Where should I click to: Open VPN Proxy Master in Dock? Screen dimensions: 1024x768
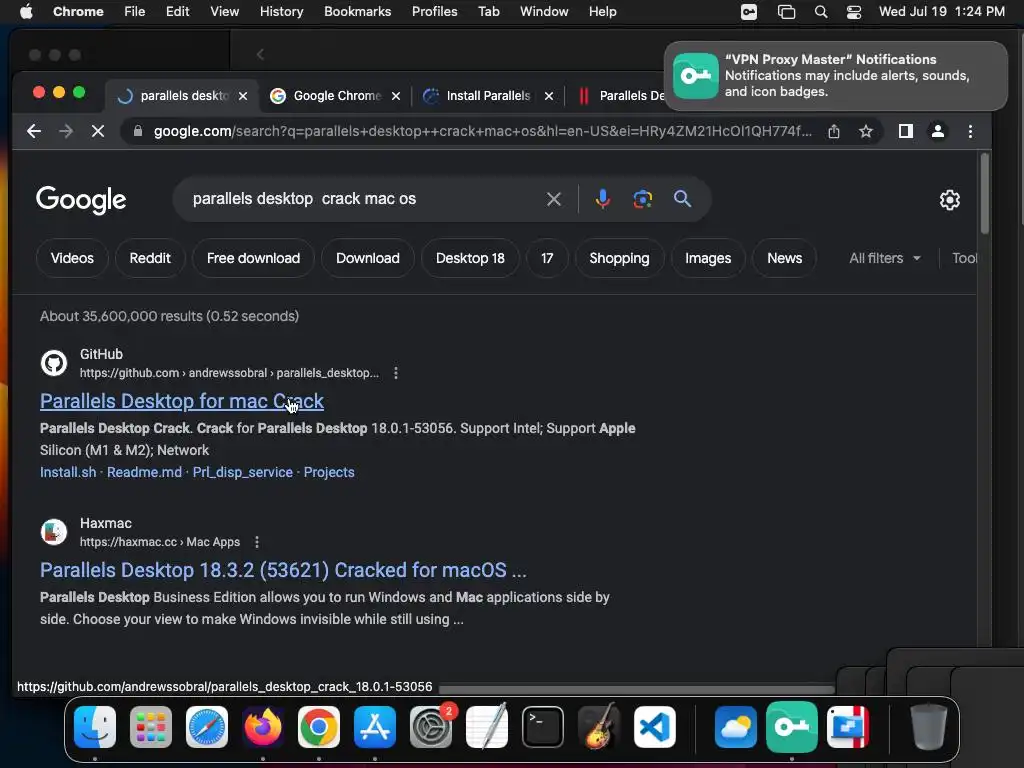coord(792,726)
